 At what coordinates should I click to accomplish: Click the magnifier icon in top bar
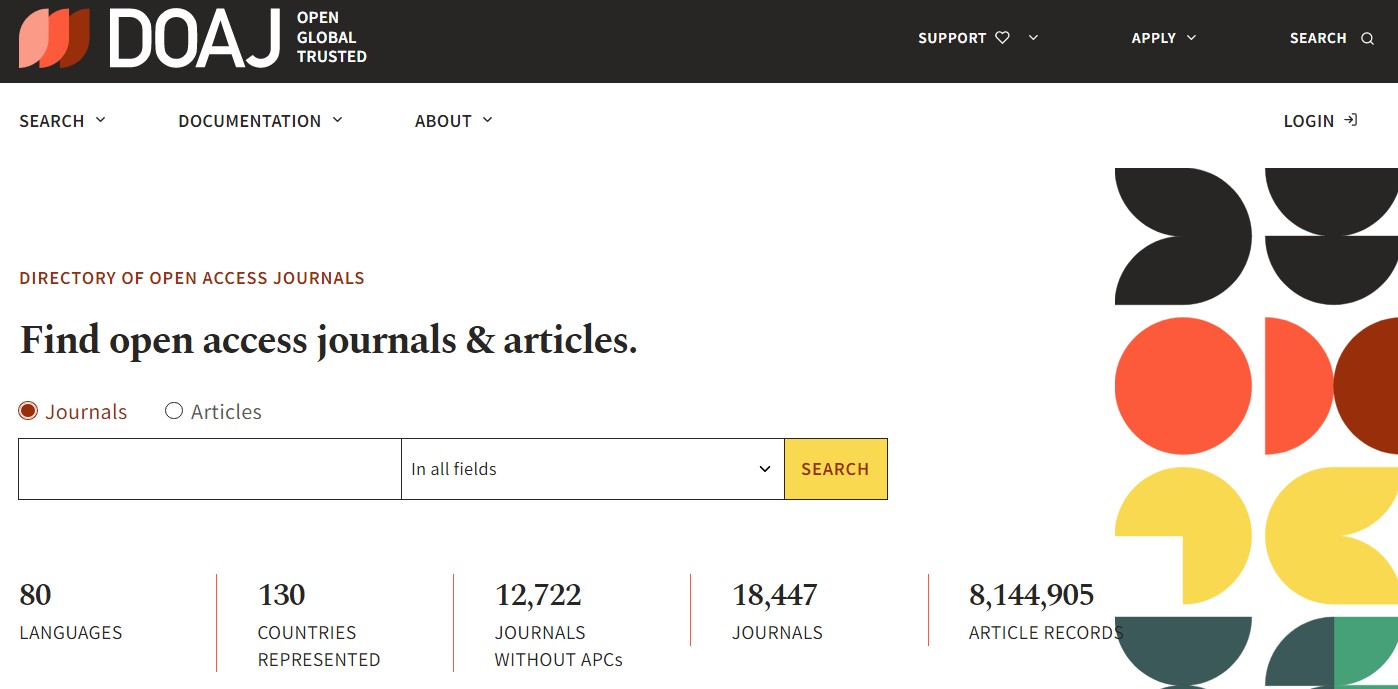(x=1367, y=39)
